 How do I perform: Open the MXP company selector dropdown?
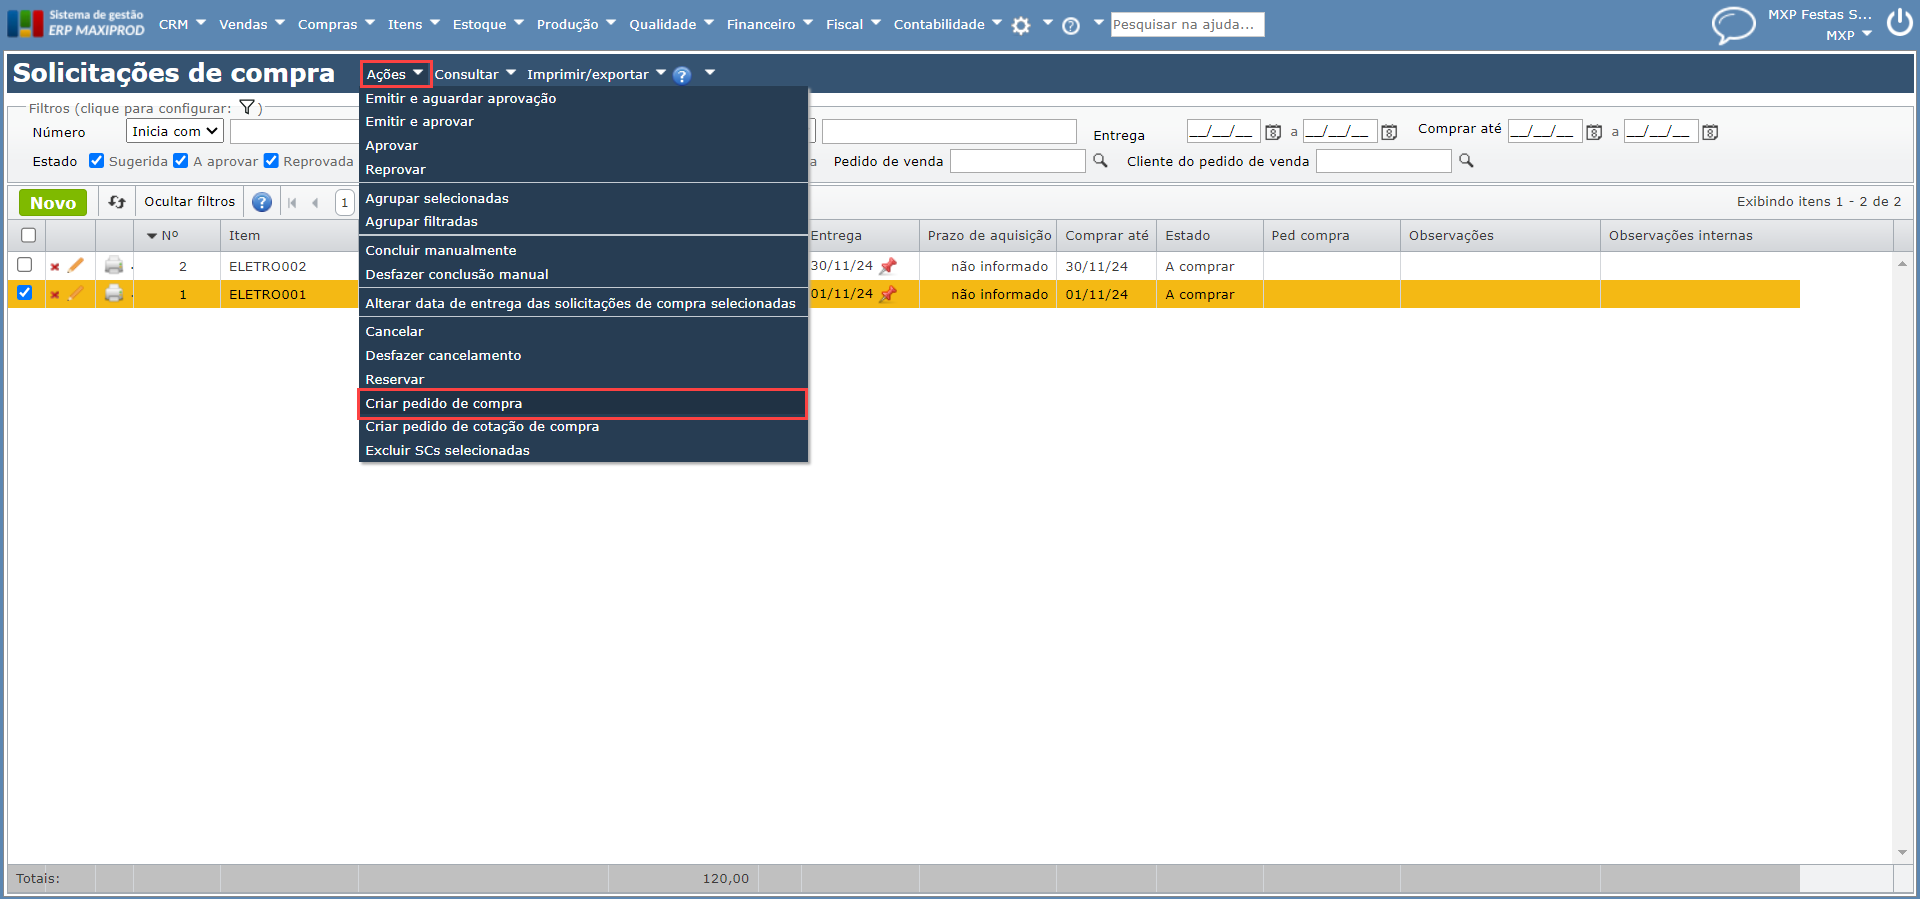point(1848,35)
